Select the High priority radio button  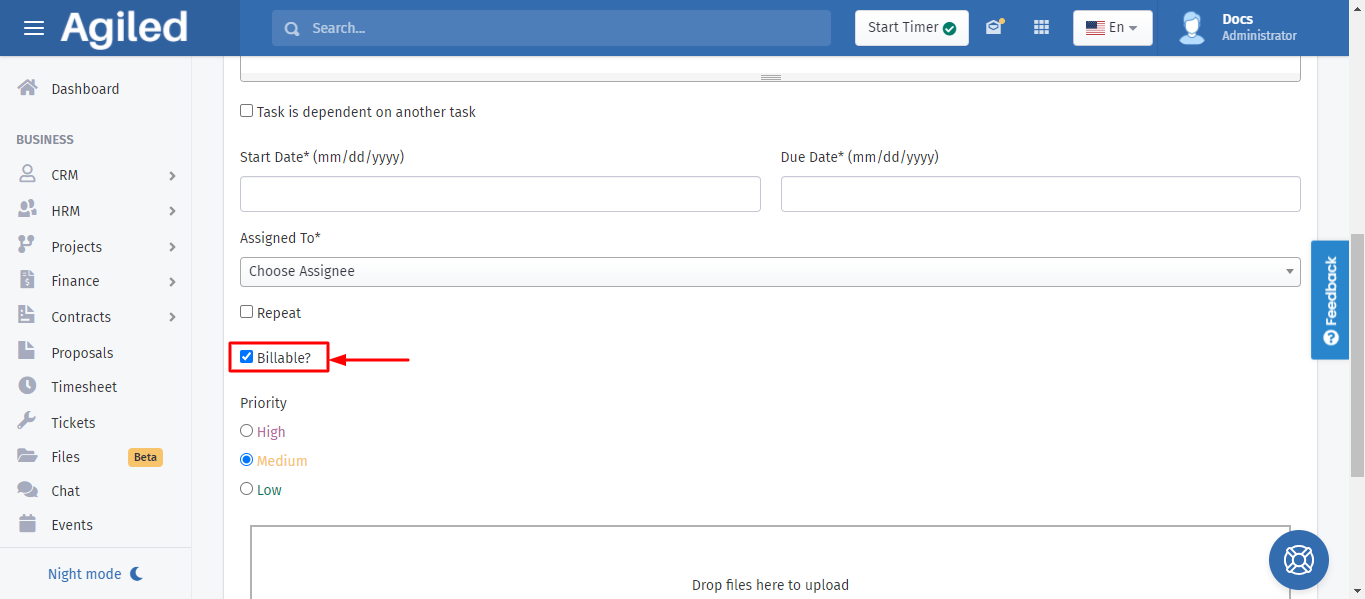(x=247, y=431)
